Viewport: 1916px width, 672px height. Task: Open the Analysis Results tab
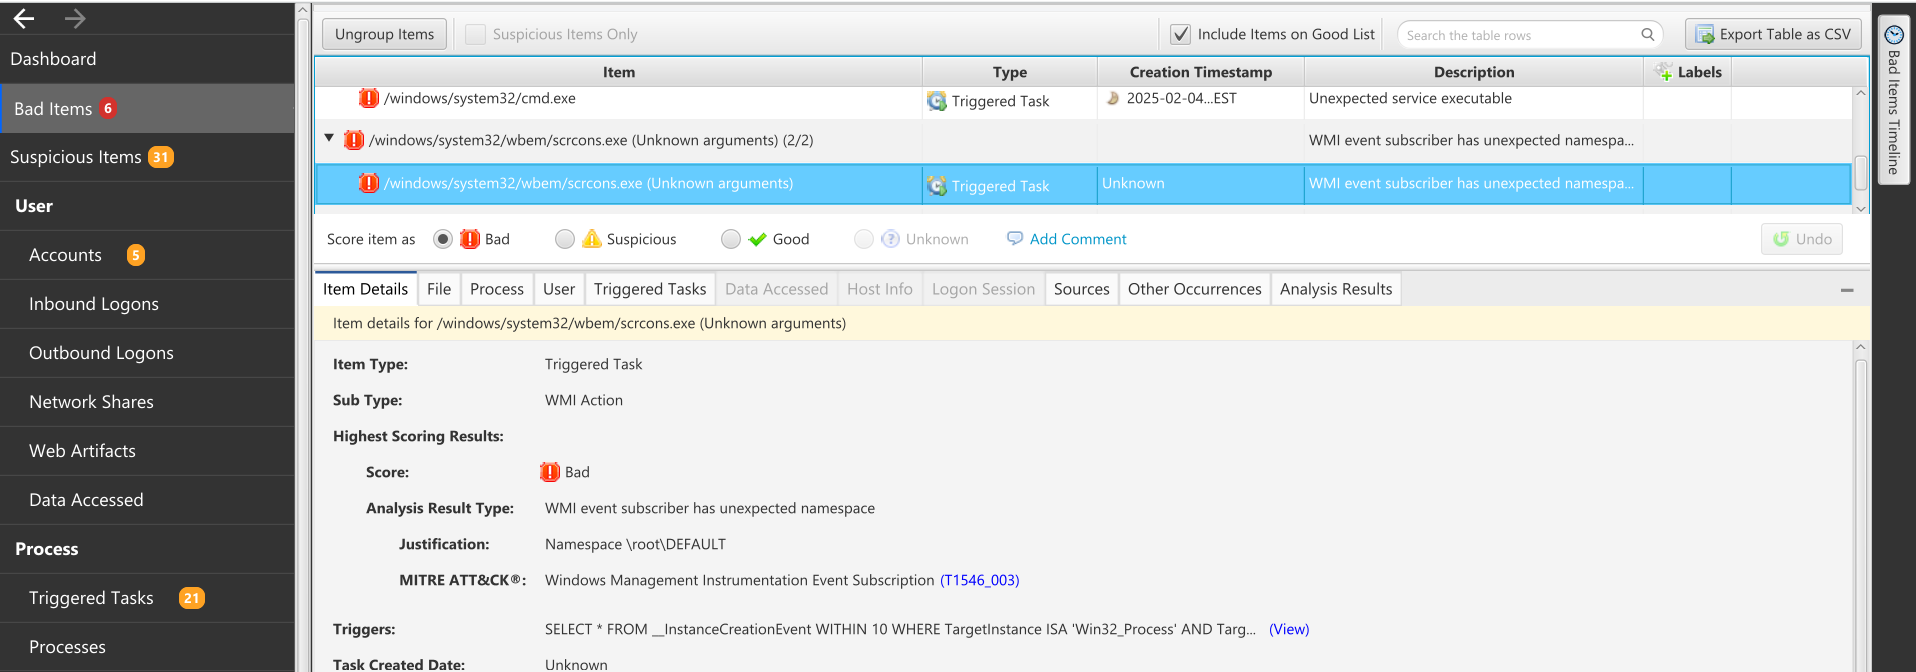(x=1336, y=289)
